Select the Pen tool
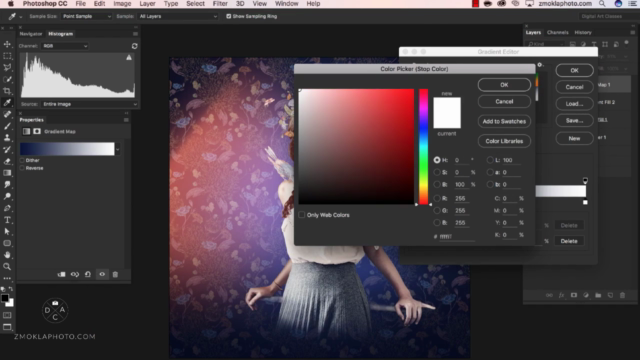 [7, 208]
